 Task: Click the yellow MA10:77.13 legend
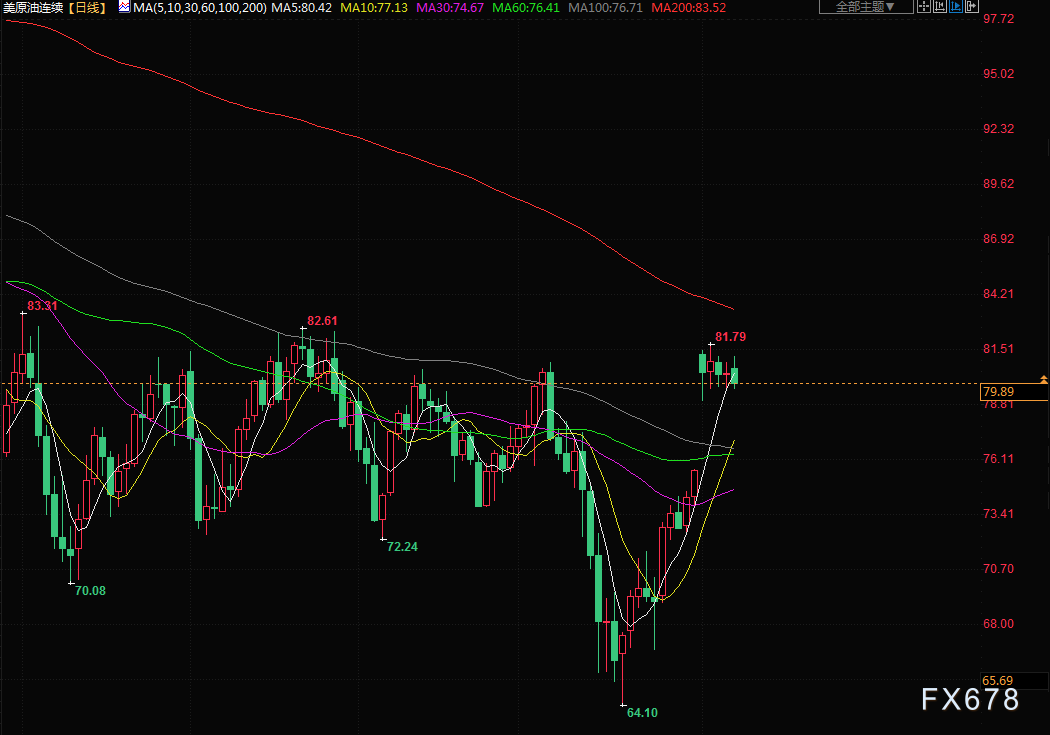[374, 8]
